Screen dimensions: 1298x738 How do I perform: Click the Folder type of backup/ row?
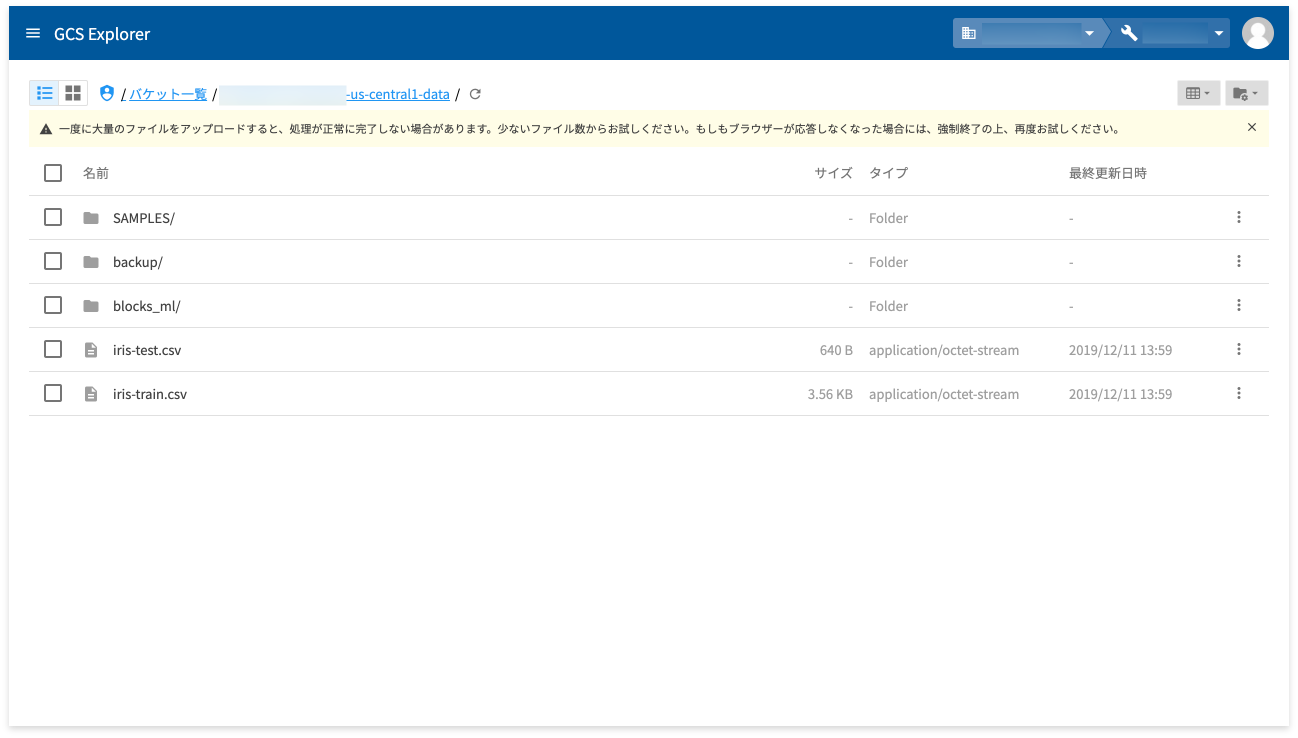click(x=888, y=262)
